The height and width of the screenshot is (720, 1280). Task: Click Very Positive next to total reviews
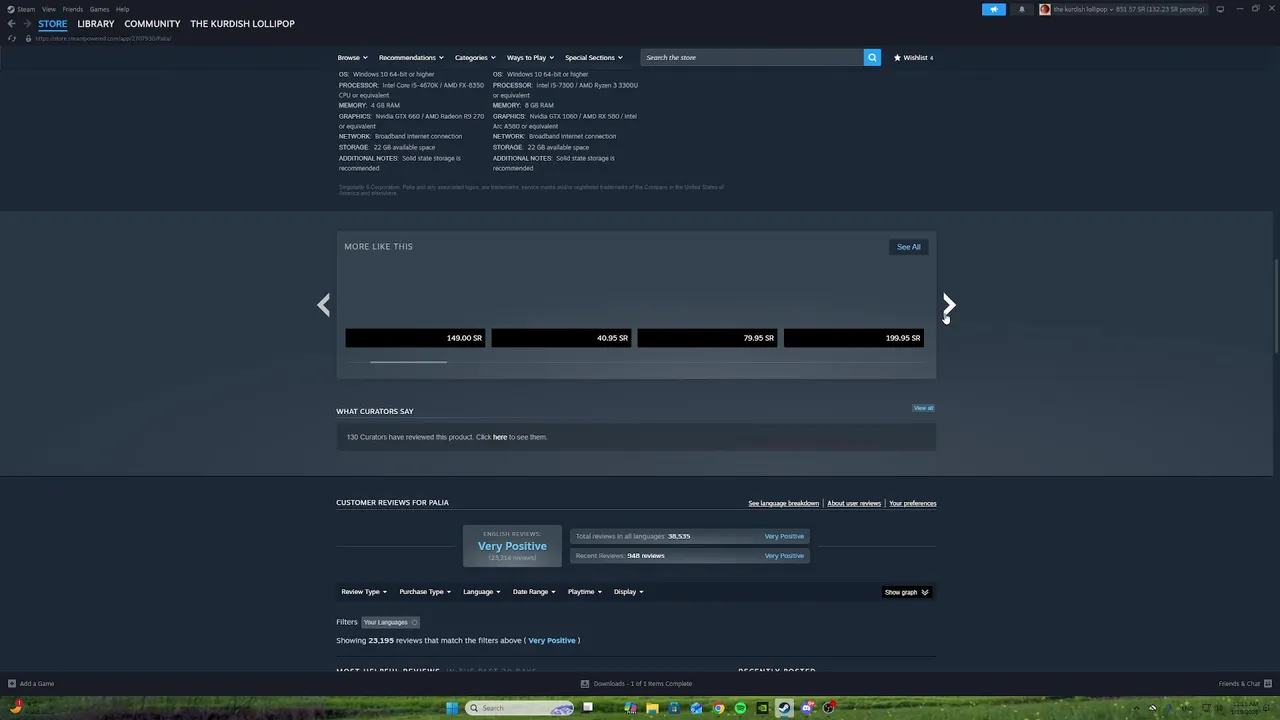(x=784, y=536)
